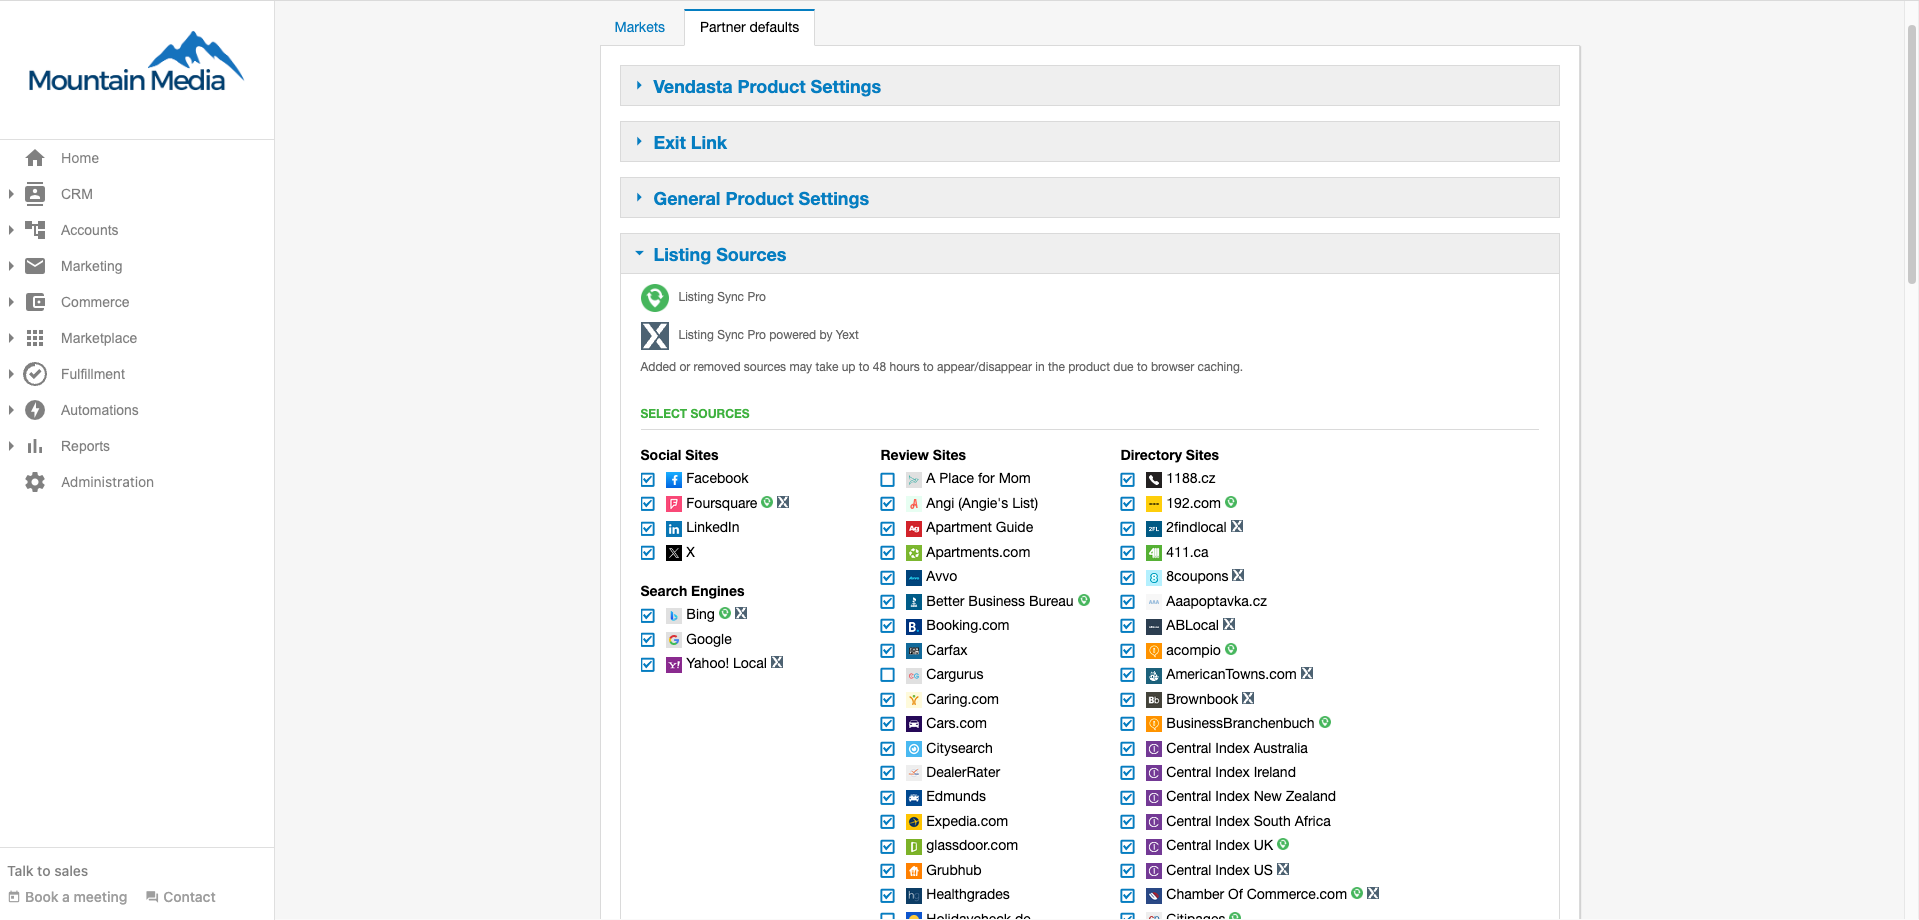The height and width of the screenshot is (920, 1919).
Task: Click the Yext X icon in the legend
Action: click(x=655, y=336)
